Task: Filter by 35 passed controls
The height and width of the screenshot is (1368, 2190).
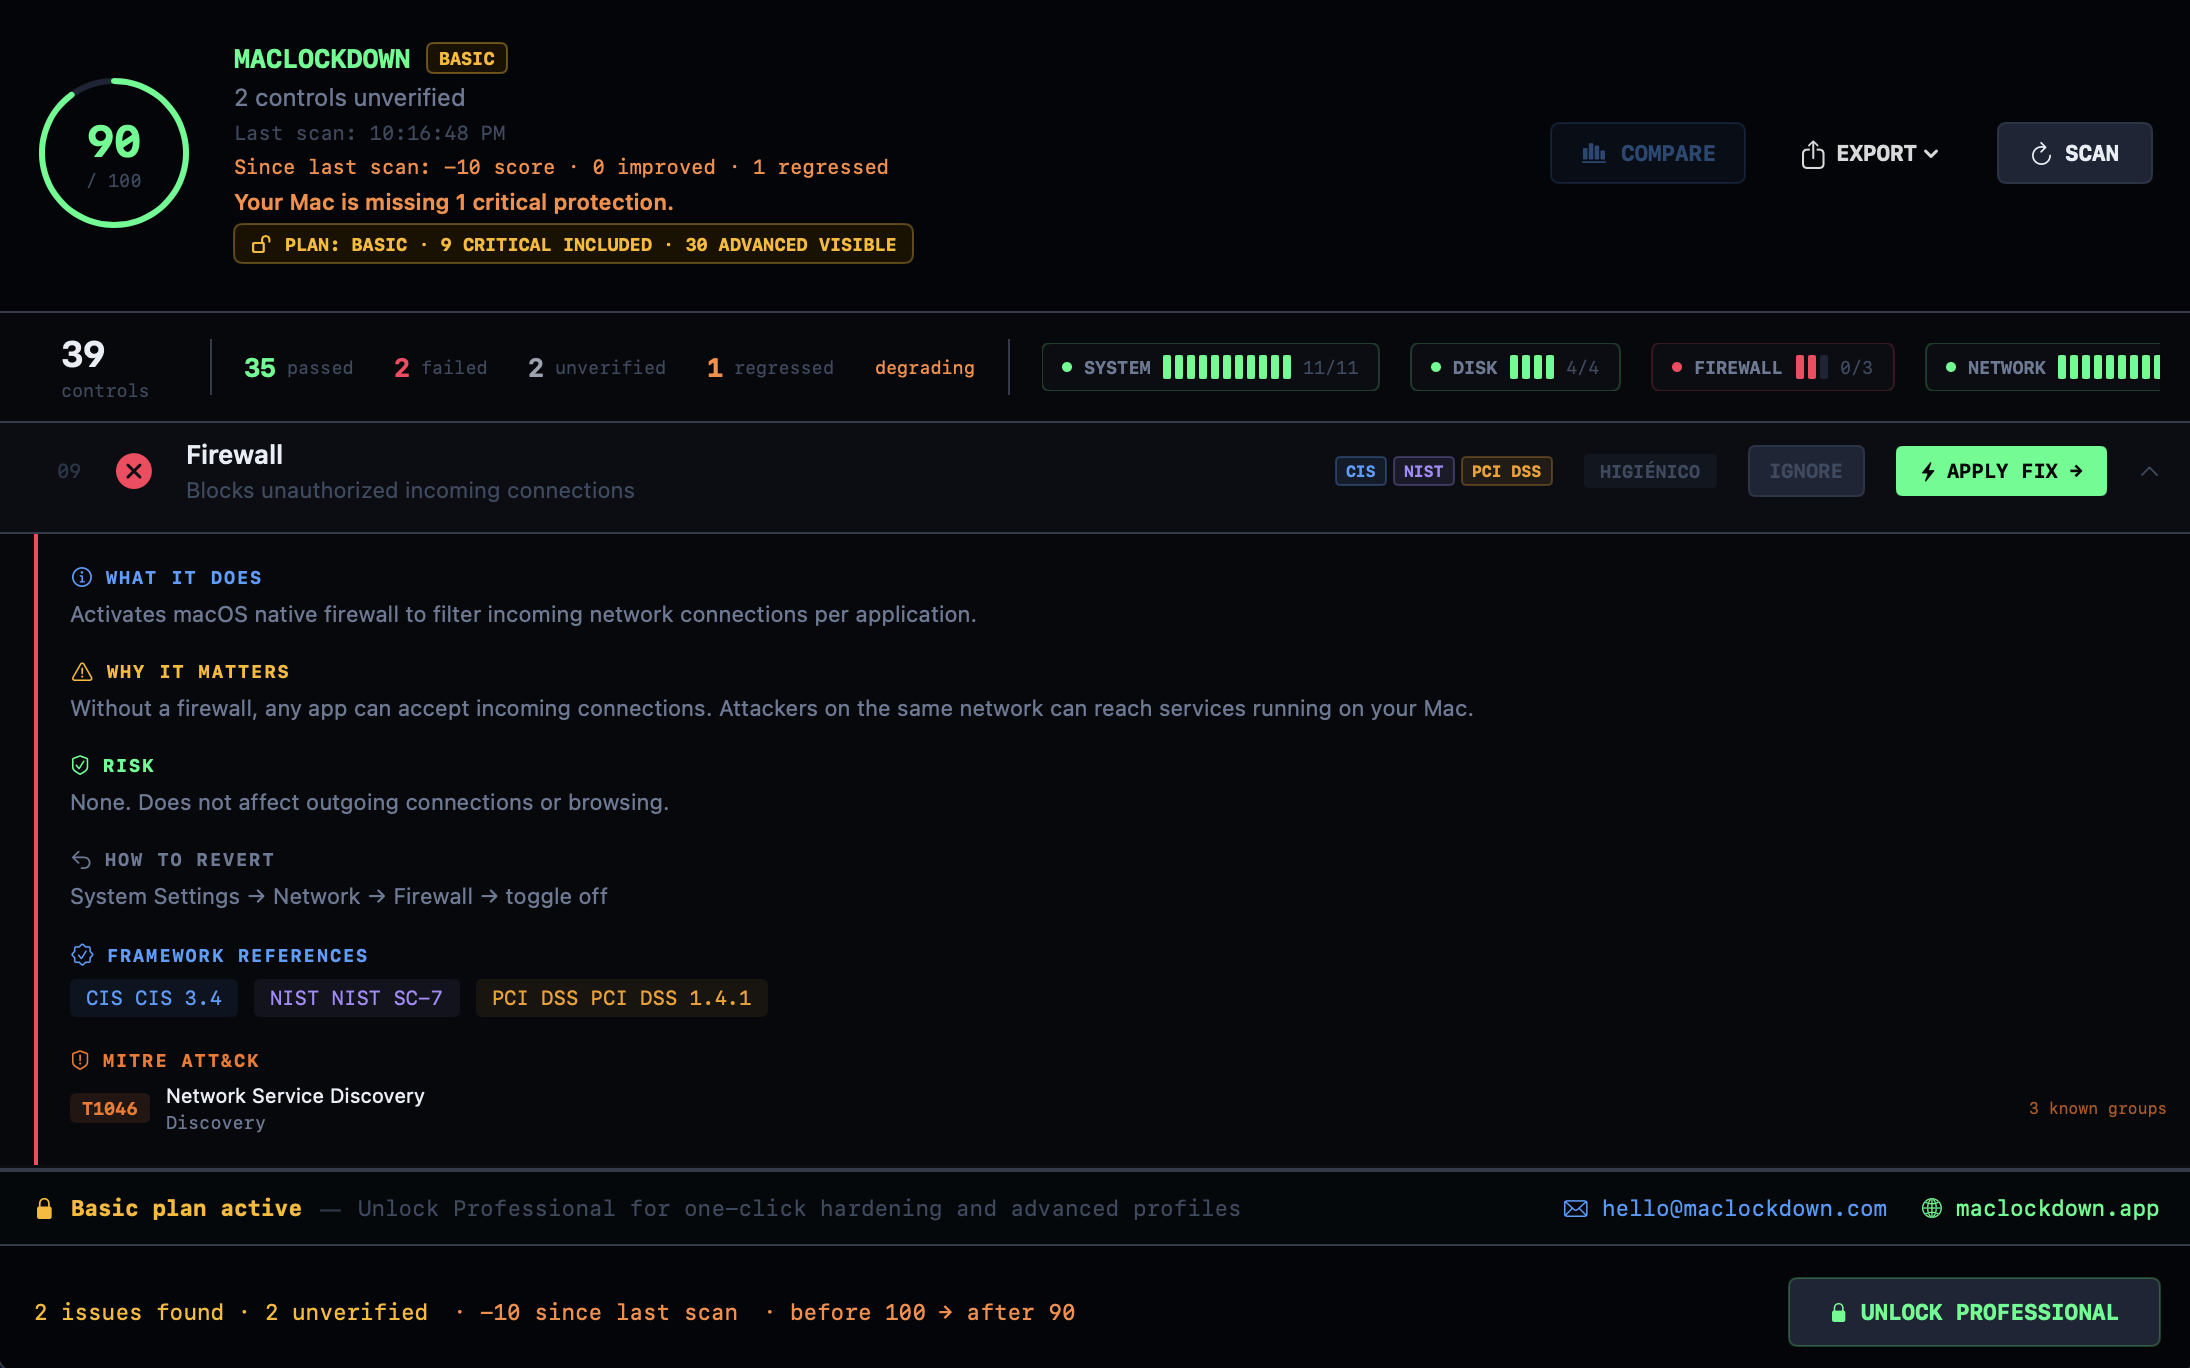Action: 298,368
